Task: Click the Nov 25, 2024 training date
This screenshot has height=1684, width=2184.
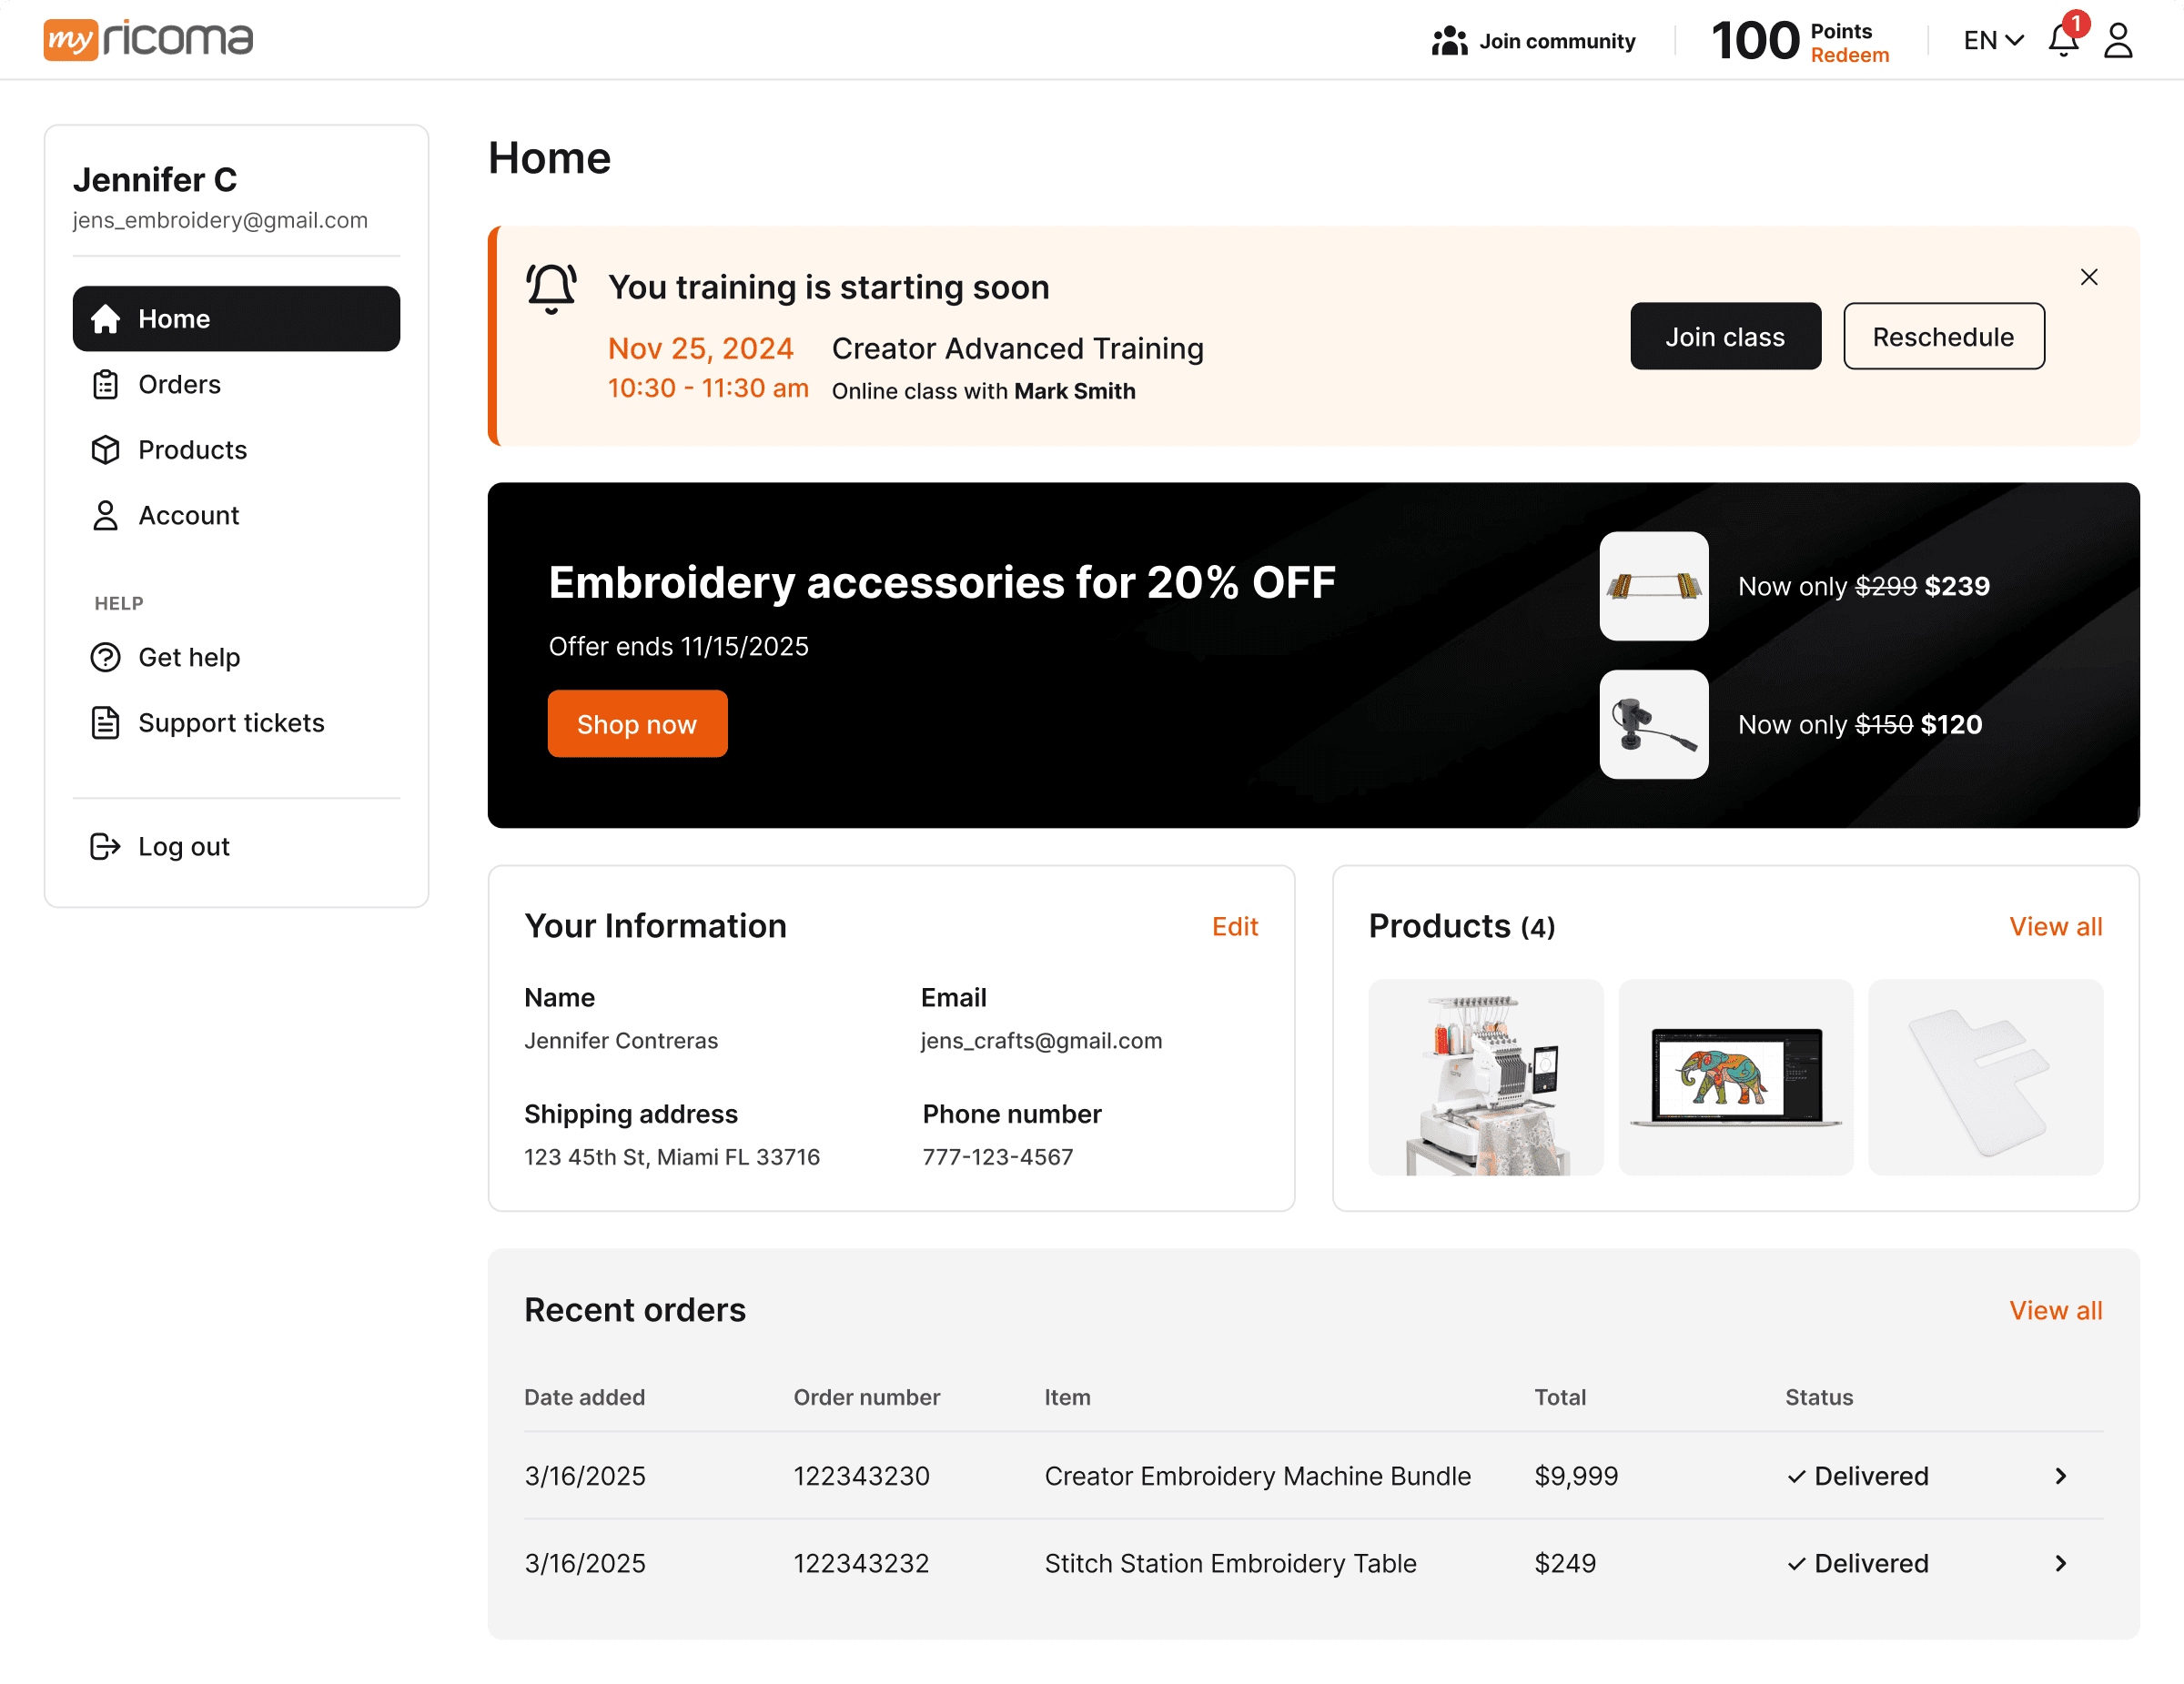Action: (x=701, y=348)
